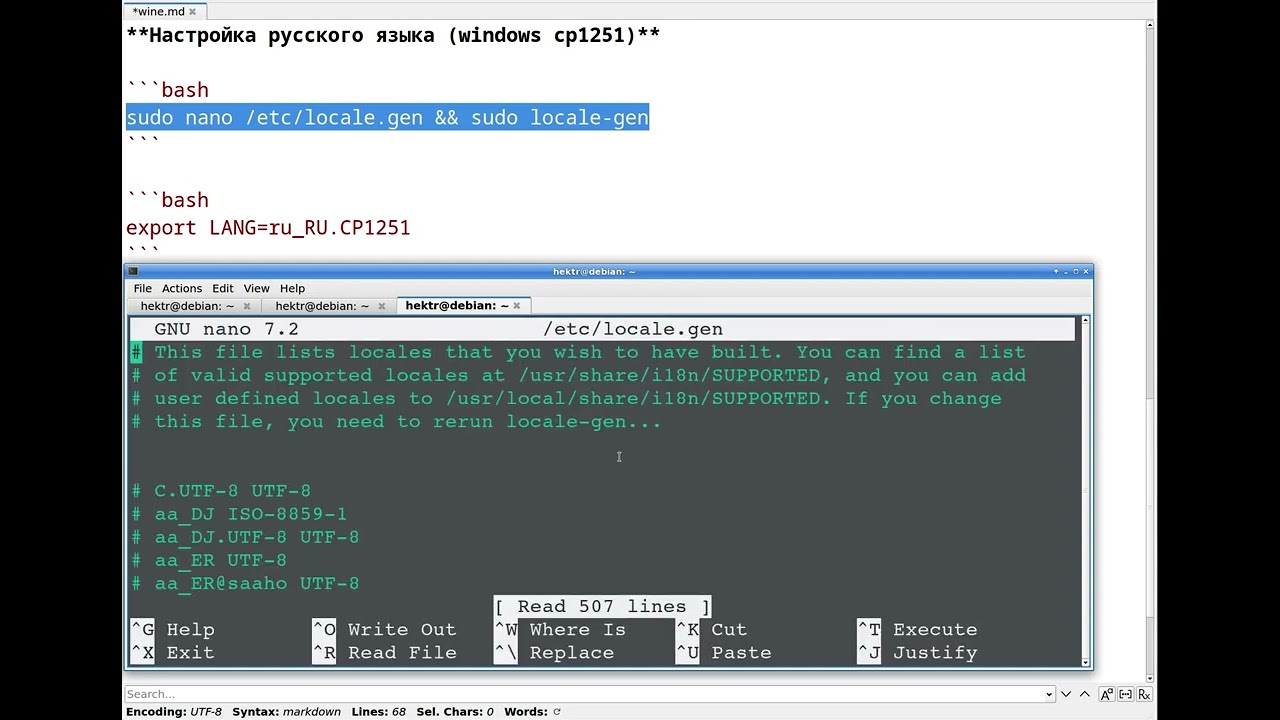Click the first bash code fence line
The width and height of the screenshot is (1280, 720).
168,91
